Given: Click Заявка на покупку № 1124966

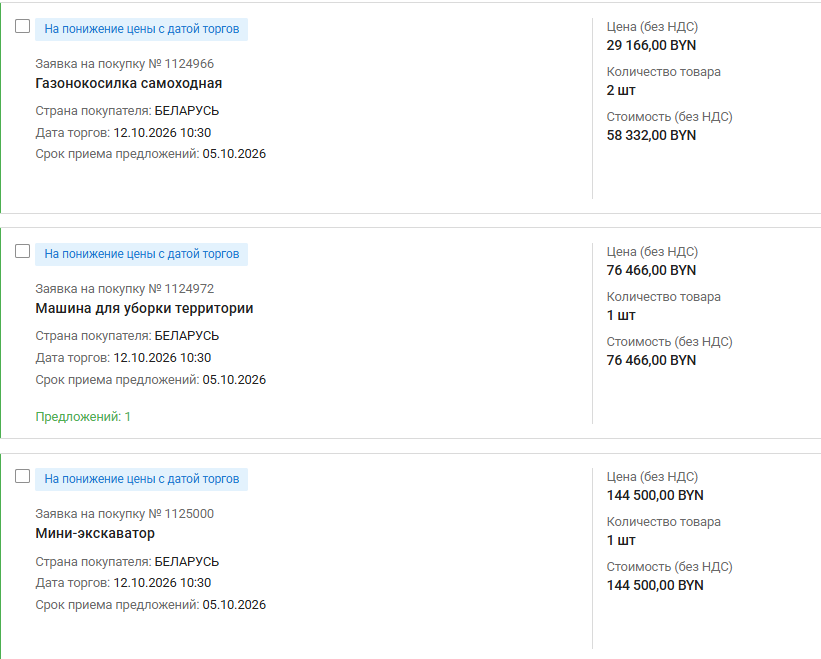Looking at the screenshot, I should [125, 64].
